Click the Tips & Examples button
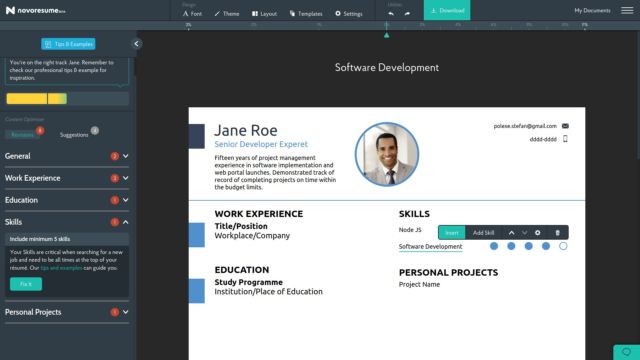This screenshot has height=360, width=640. (x=68, y=44)
